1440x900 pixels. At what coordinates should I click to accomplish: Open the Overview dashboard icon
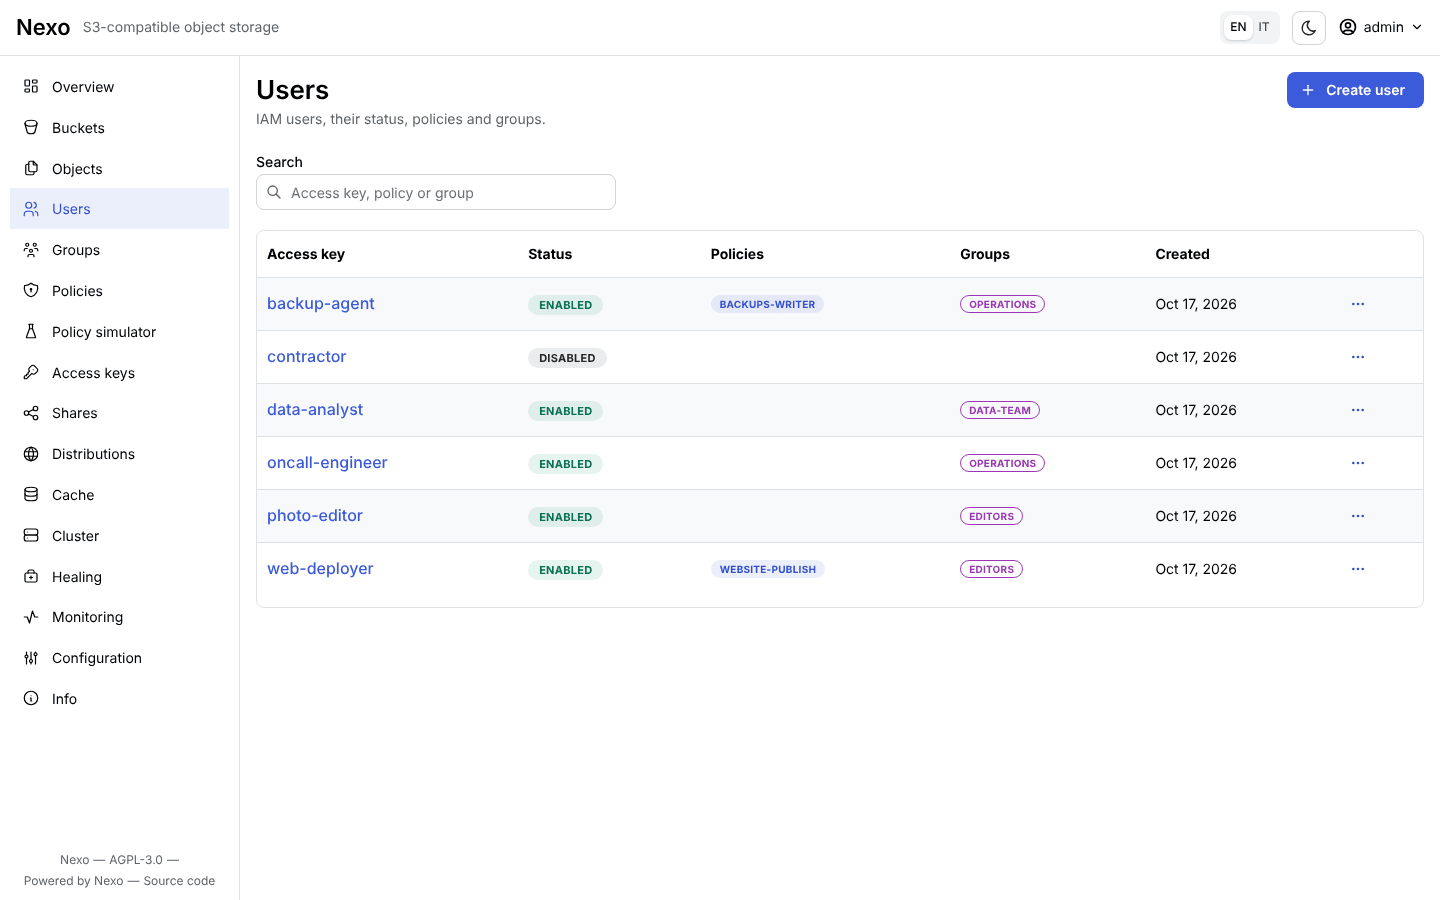pos(31,87)
